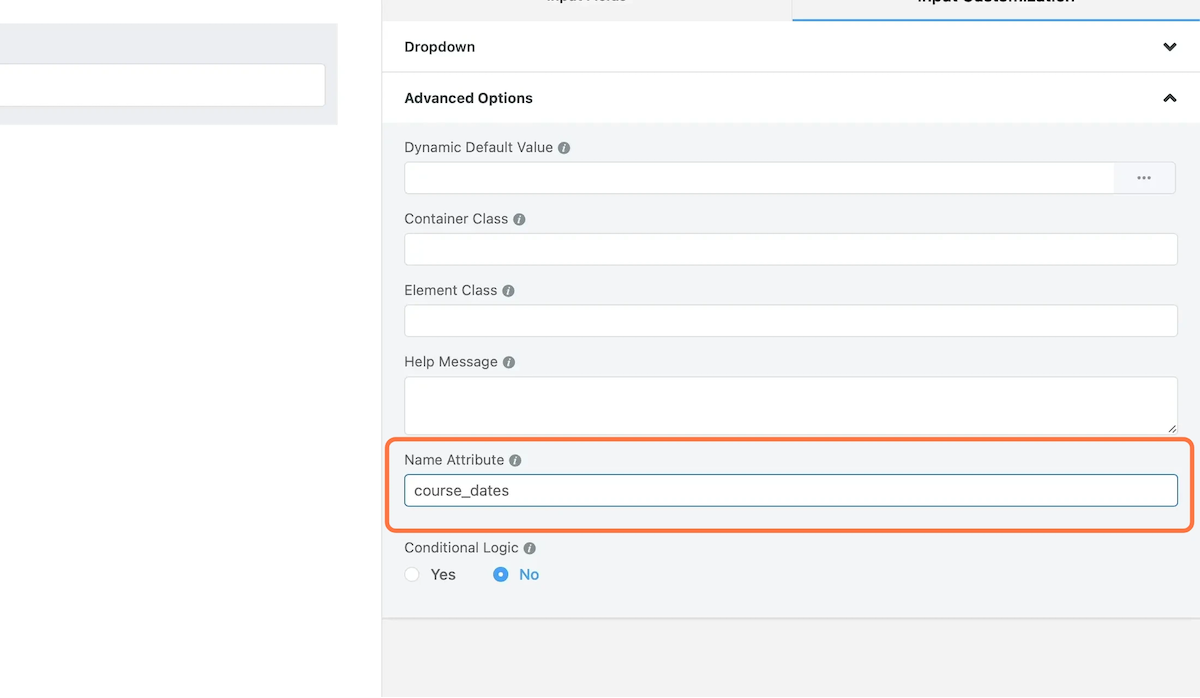Viewport: 1200px width, 698px height.
Task: Click inside the Element Class field
Action: [x=790, y=321]
